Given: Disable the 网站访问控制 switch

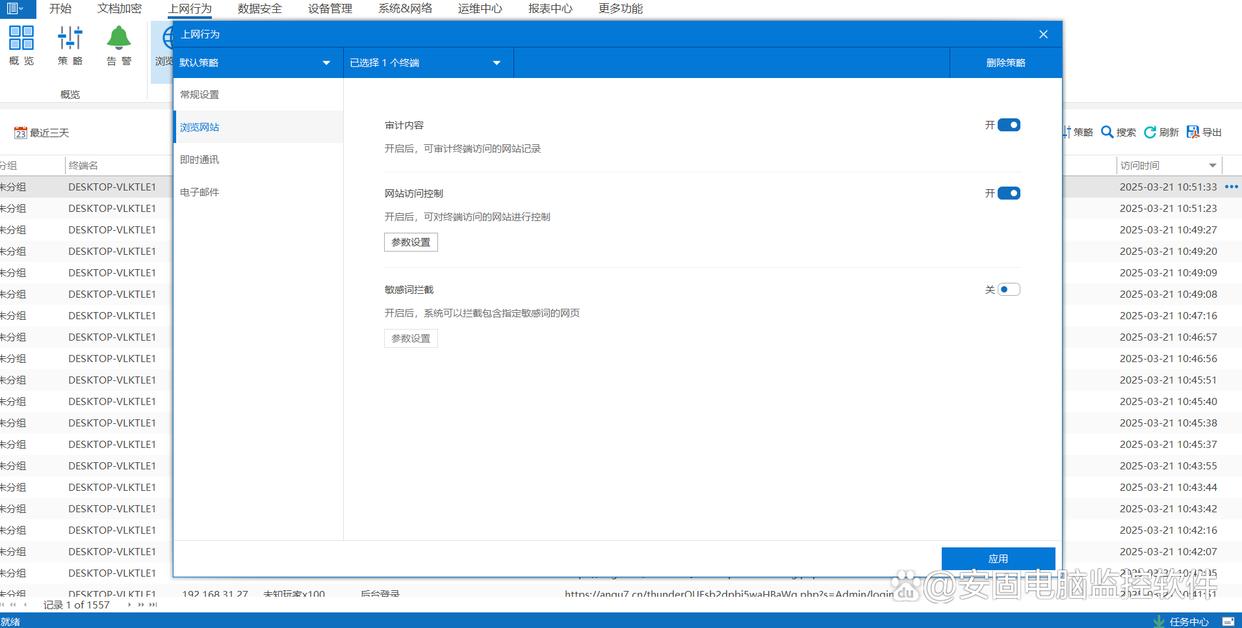Looking at the screenshot, I should point(1008,193).
